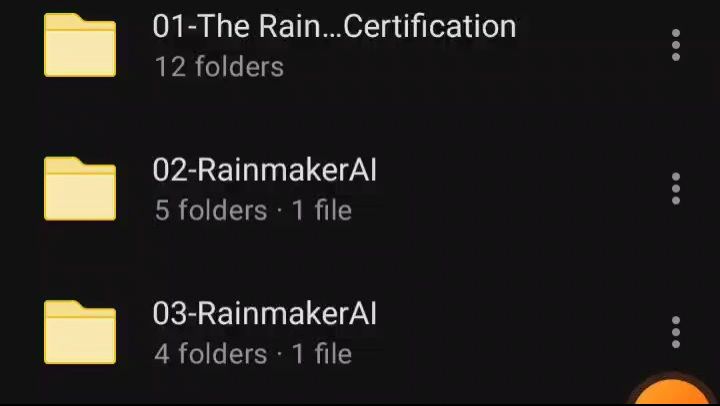
Task: Click "5 folders" under 02-RainmakerAI
Action: [x=211, y=210]
